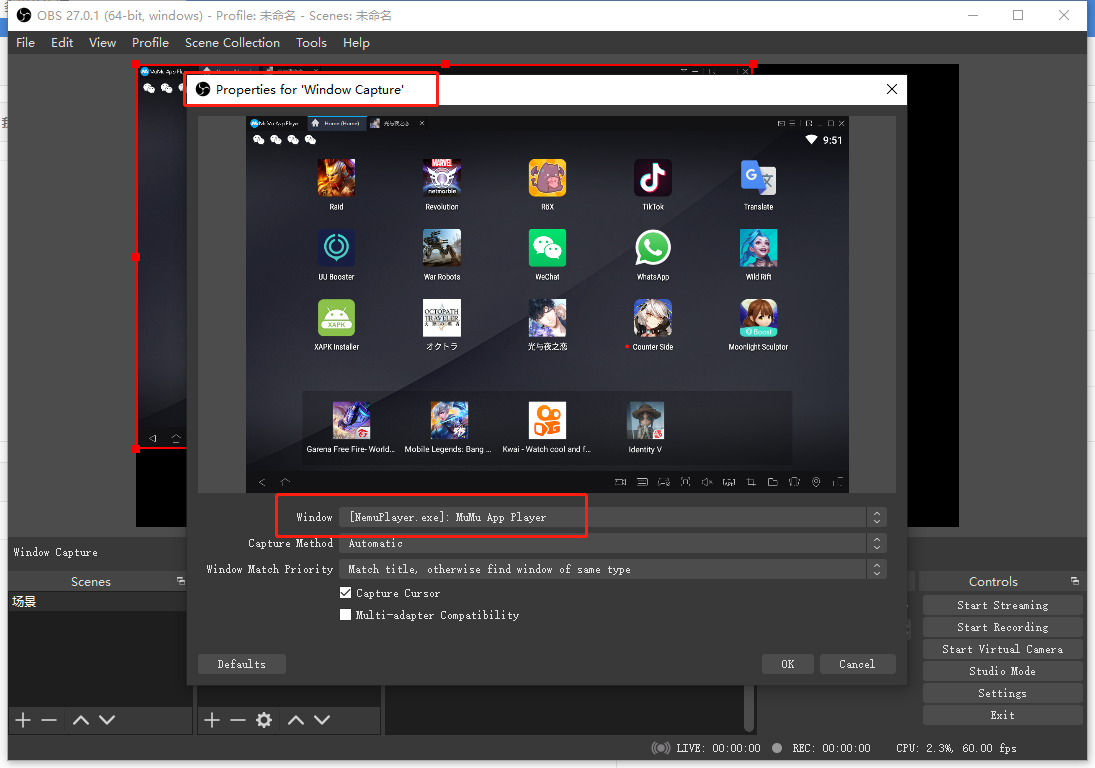This screenshot has height=768, width=1095.
Task: Click Start Streaming
Action: tap(1003, 605)
